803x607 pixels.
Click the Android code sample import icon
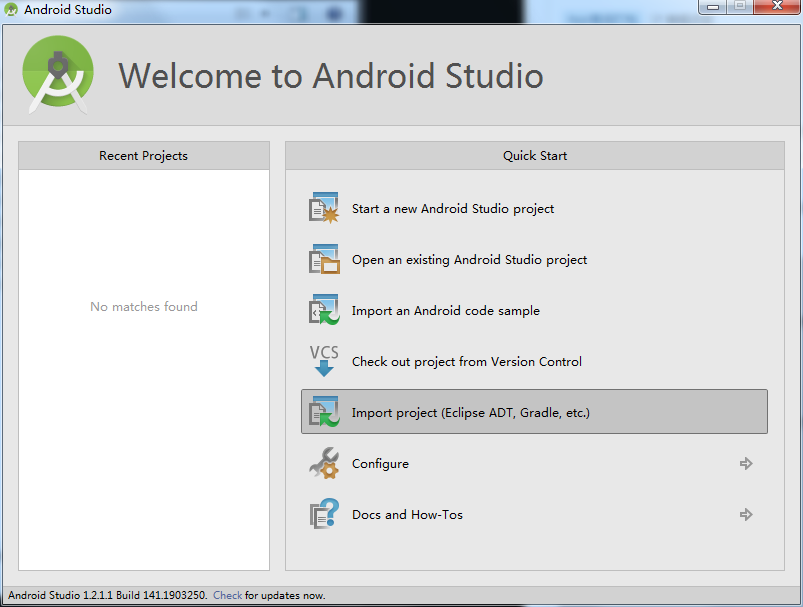click(324, 310)
